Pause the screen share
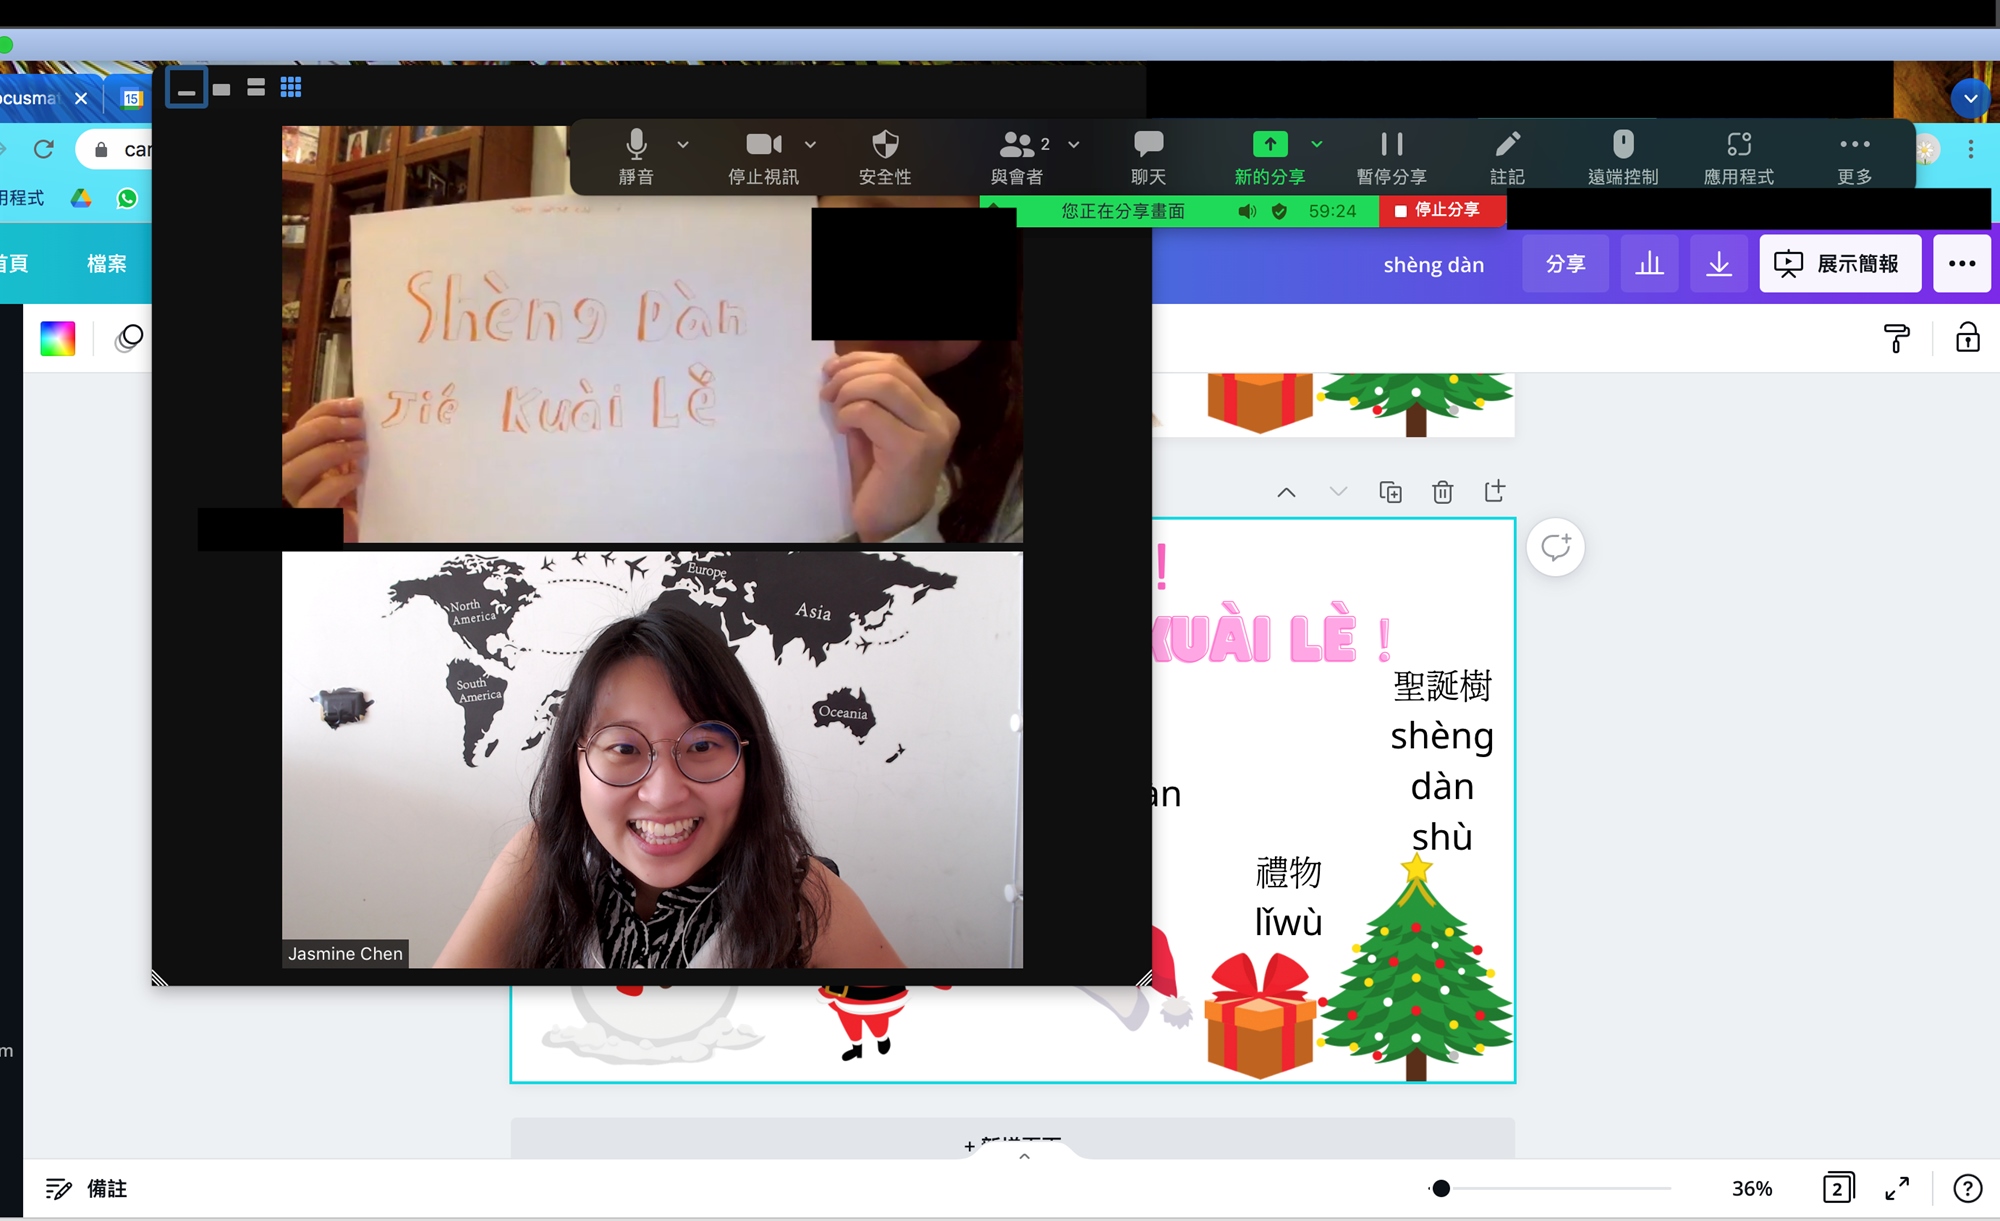Image resolution: width=2000 pixels, height=1221 pixels. click(1391, 146)
